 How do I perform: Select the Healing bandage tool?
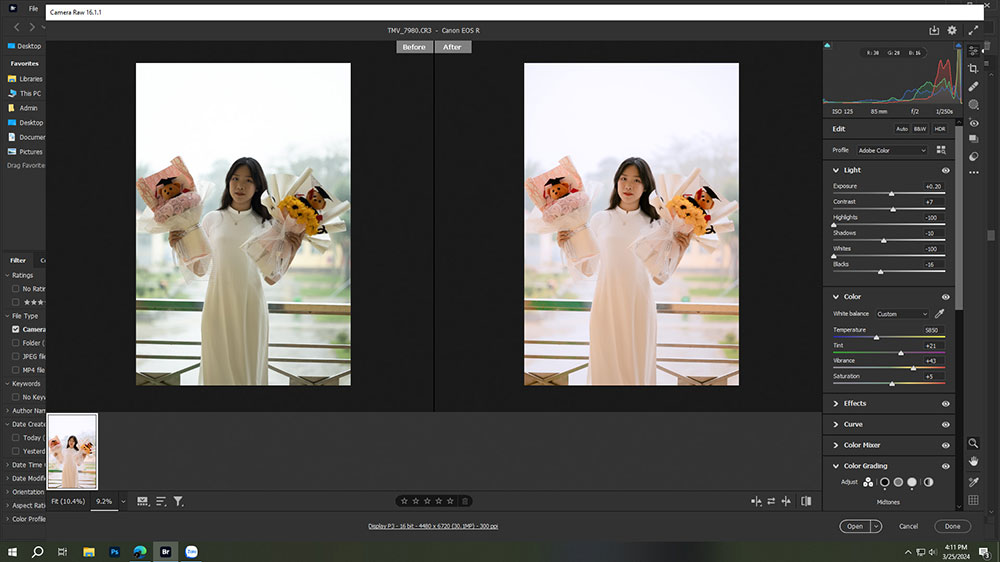(x=973, y=86)
